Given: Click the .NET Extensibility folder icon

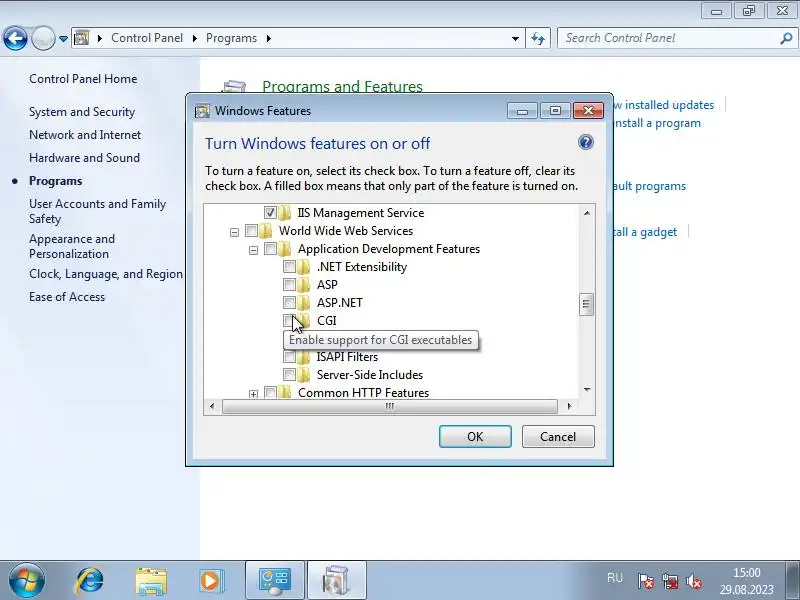Looking at the screenshot, I should point(304,267).
